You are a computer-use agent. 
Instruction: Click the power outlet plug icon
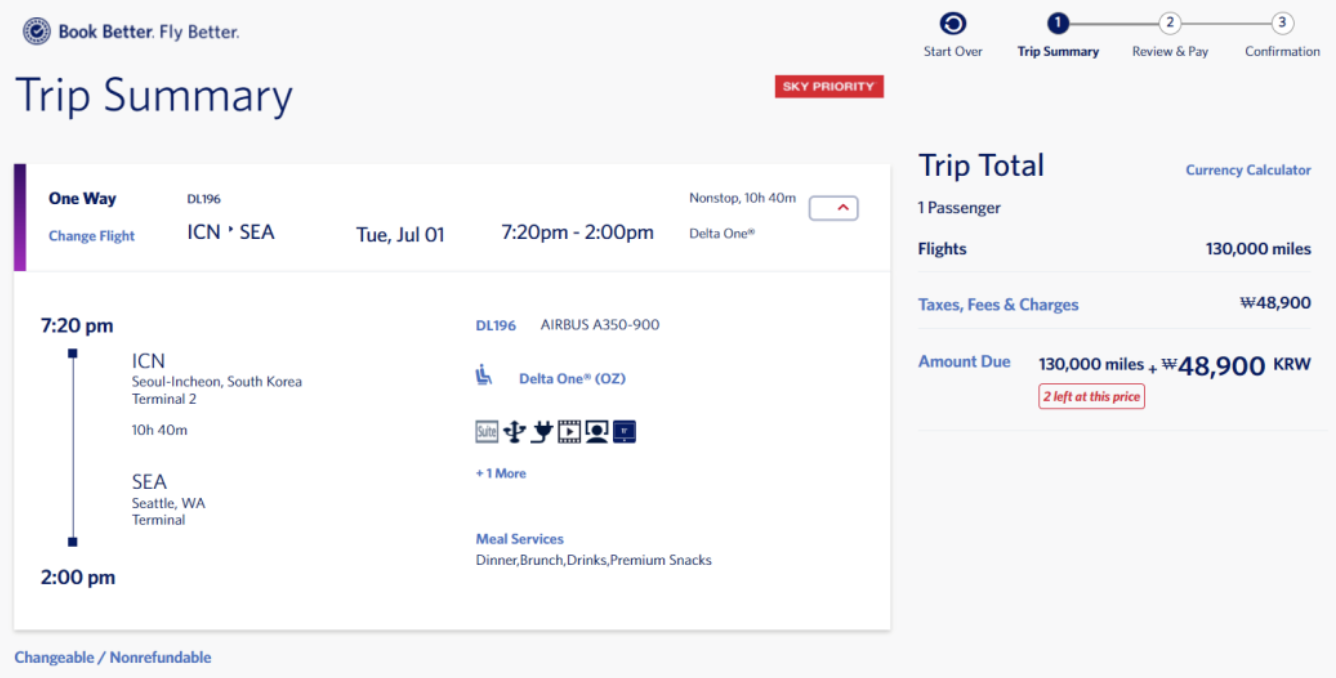(543, 432)
